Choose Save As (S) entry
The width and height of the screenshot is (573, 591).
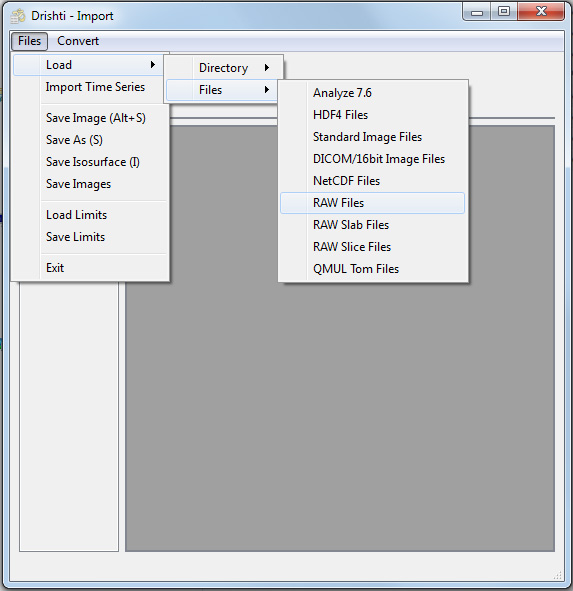[74, 140]
